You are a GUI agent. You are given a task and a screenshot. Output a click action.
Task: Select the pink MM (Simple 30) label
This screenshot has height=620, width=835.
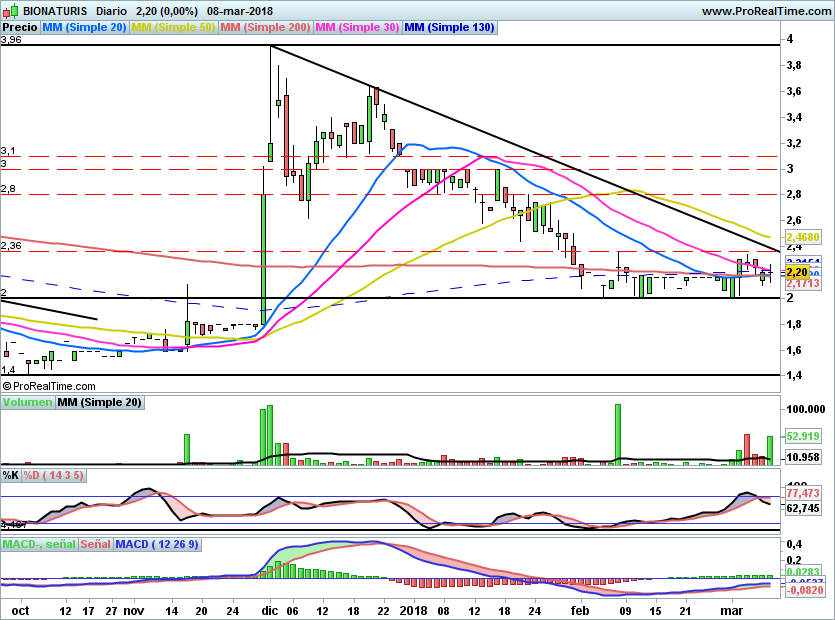point(357,27)
